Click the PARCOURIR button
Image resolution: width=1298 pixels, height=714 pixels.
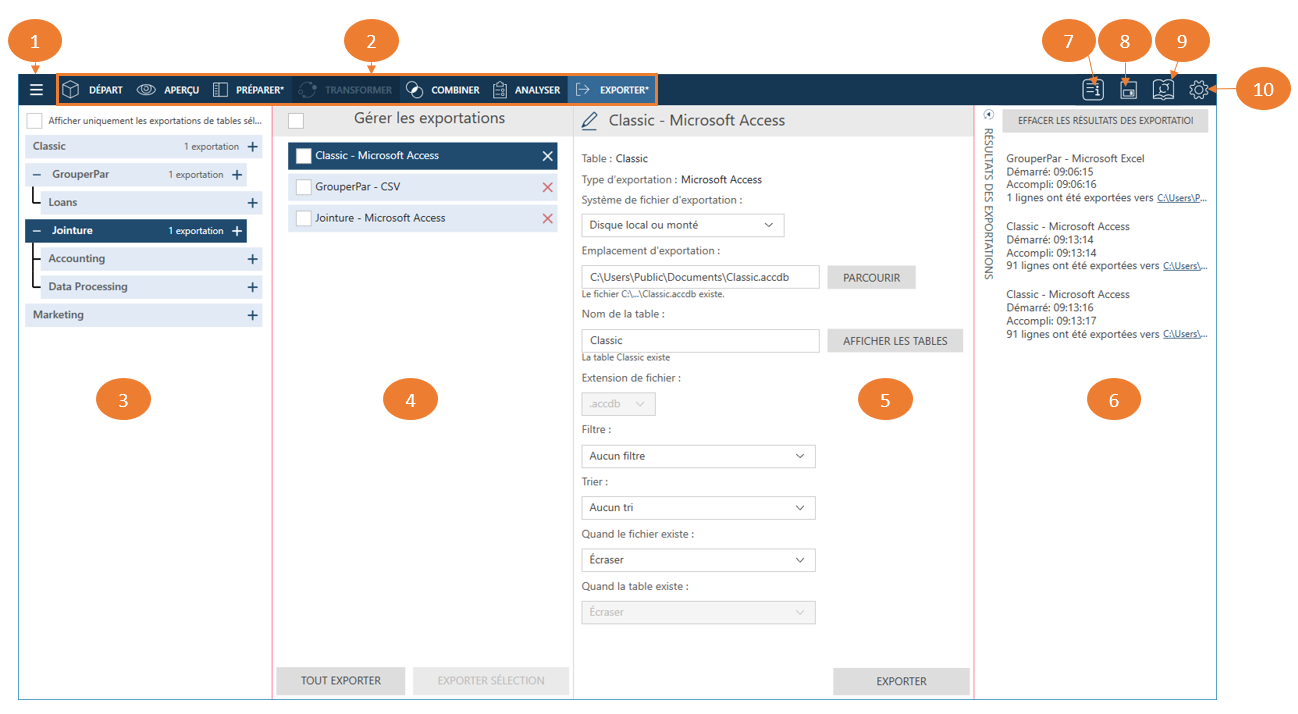pyautogui.click(x=872, y=277)
